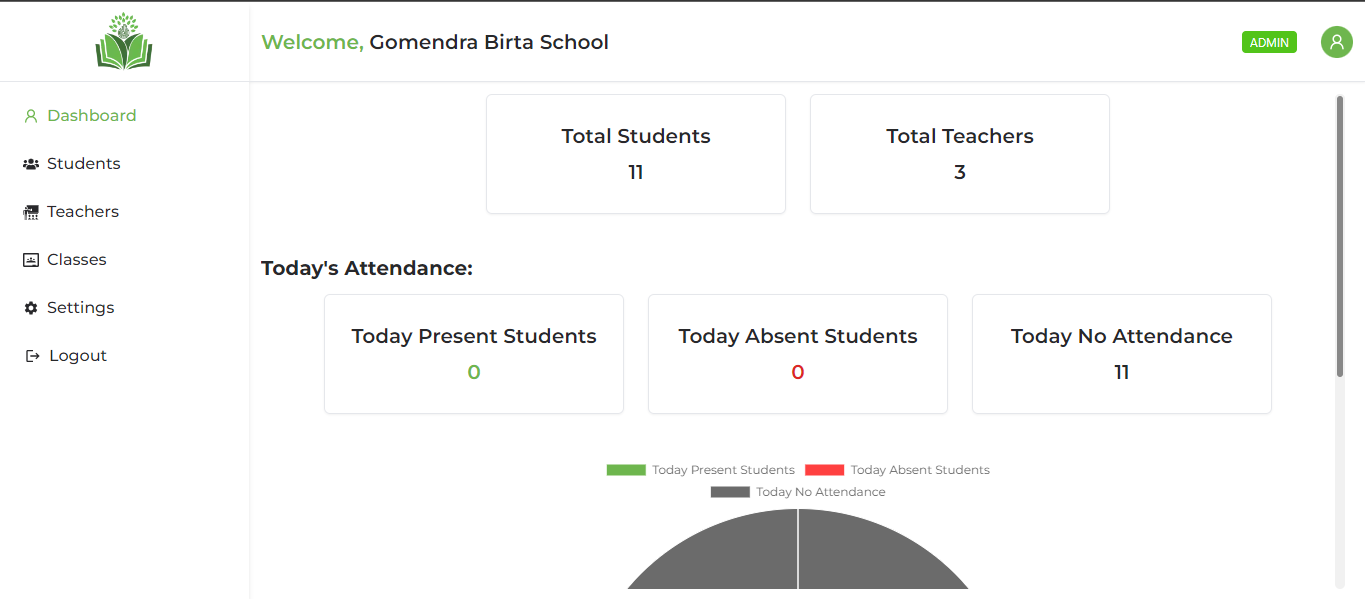Click the school logo icon
The image size is (1365, 599).
124,41
